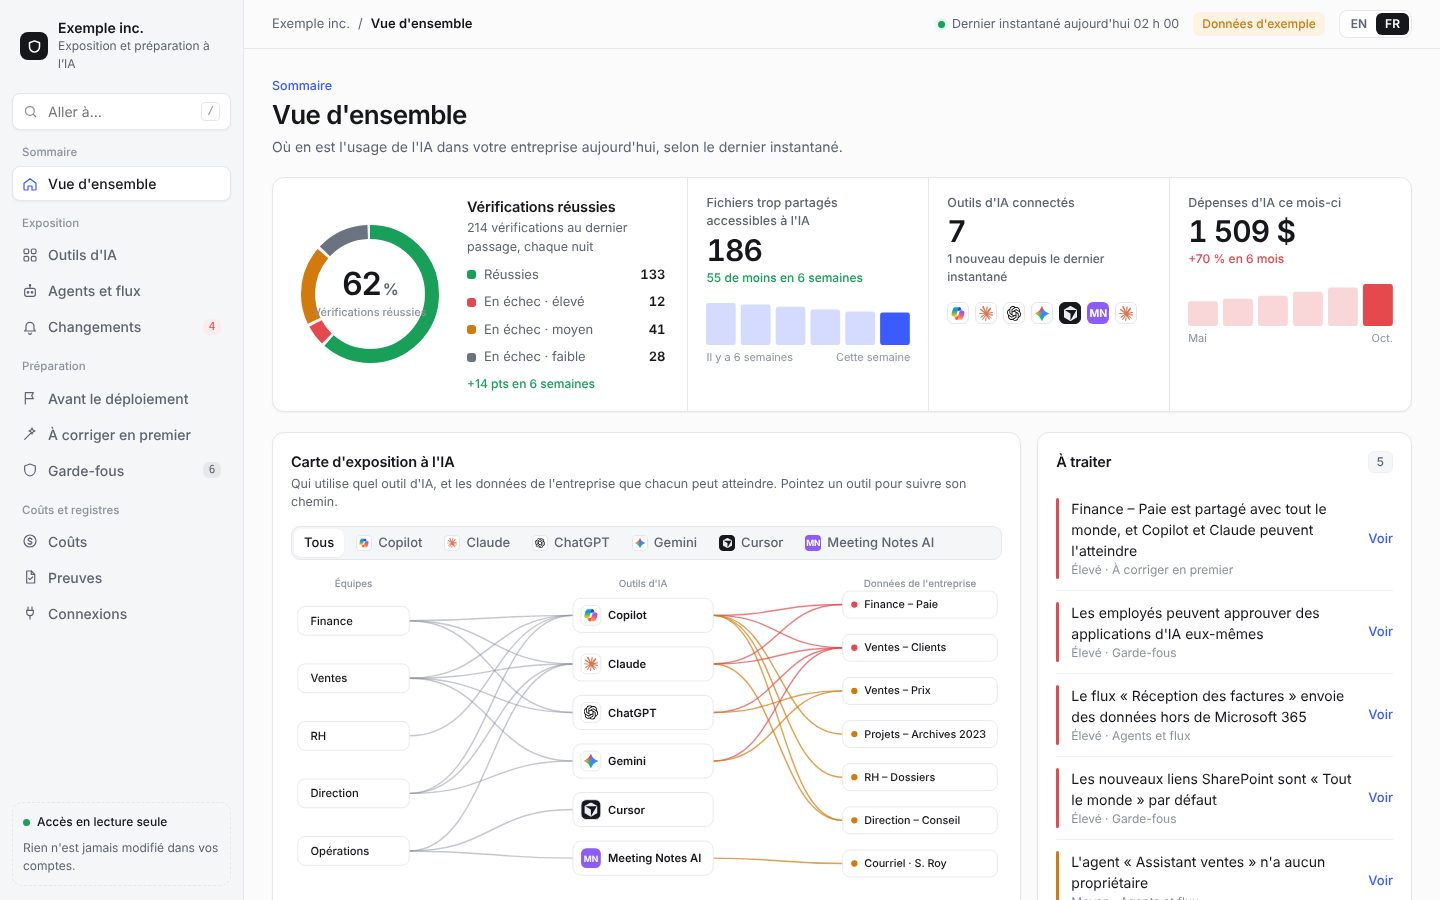Viewport: 1440px width, 900px height.
Task: Click the shield icon beside Garde-fous
Action: [x=30, y=471]
